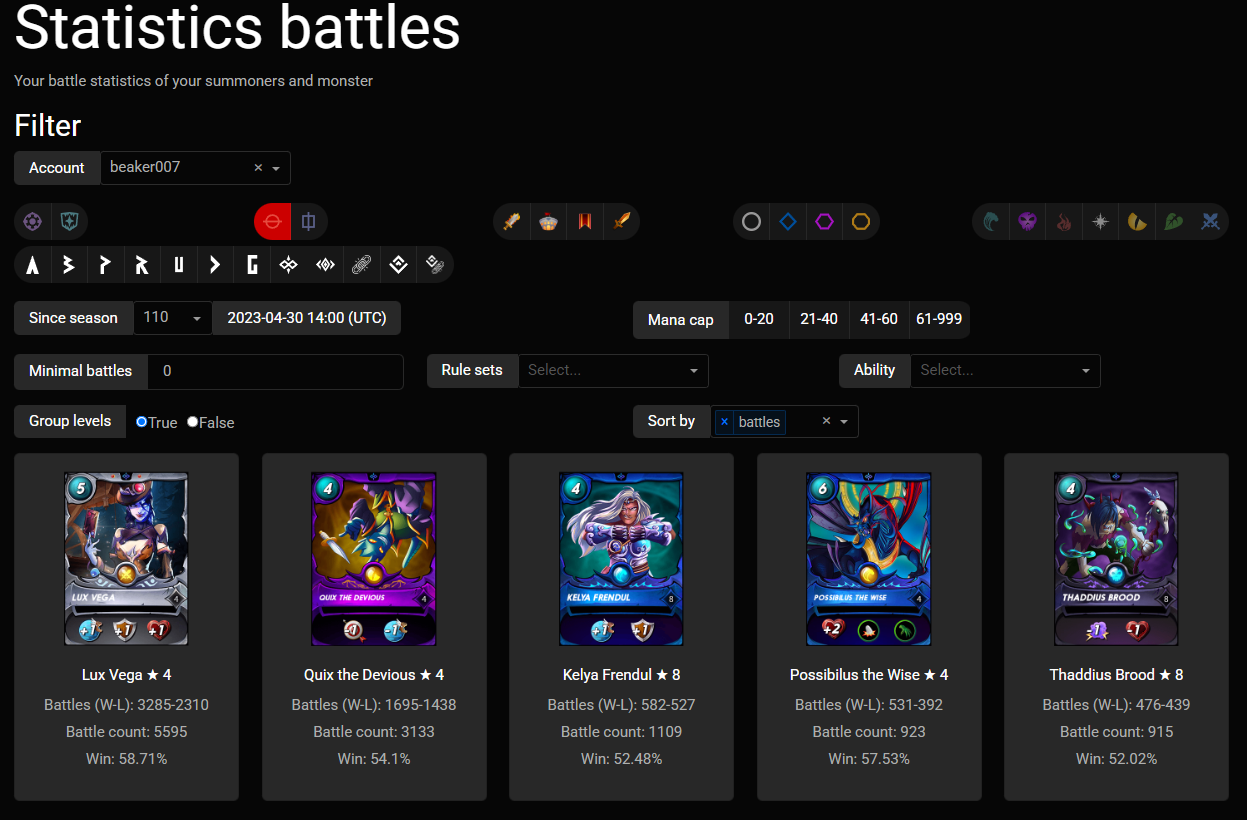
Task: Toggle the water wave element filter
Action: (991, 221)
